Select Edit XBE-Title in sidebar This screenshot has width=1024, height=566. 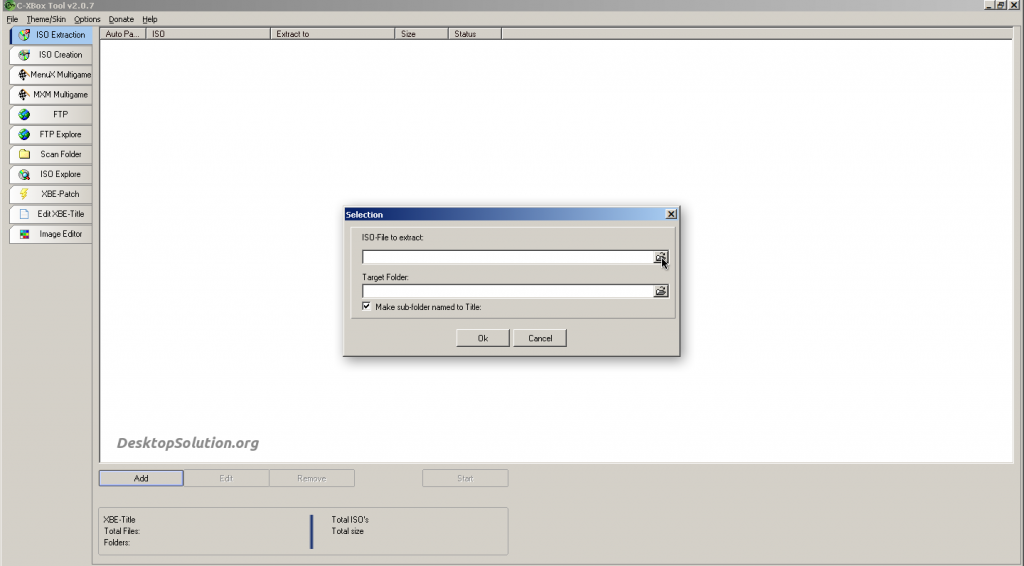click(51, 214)
